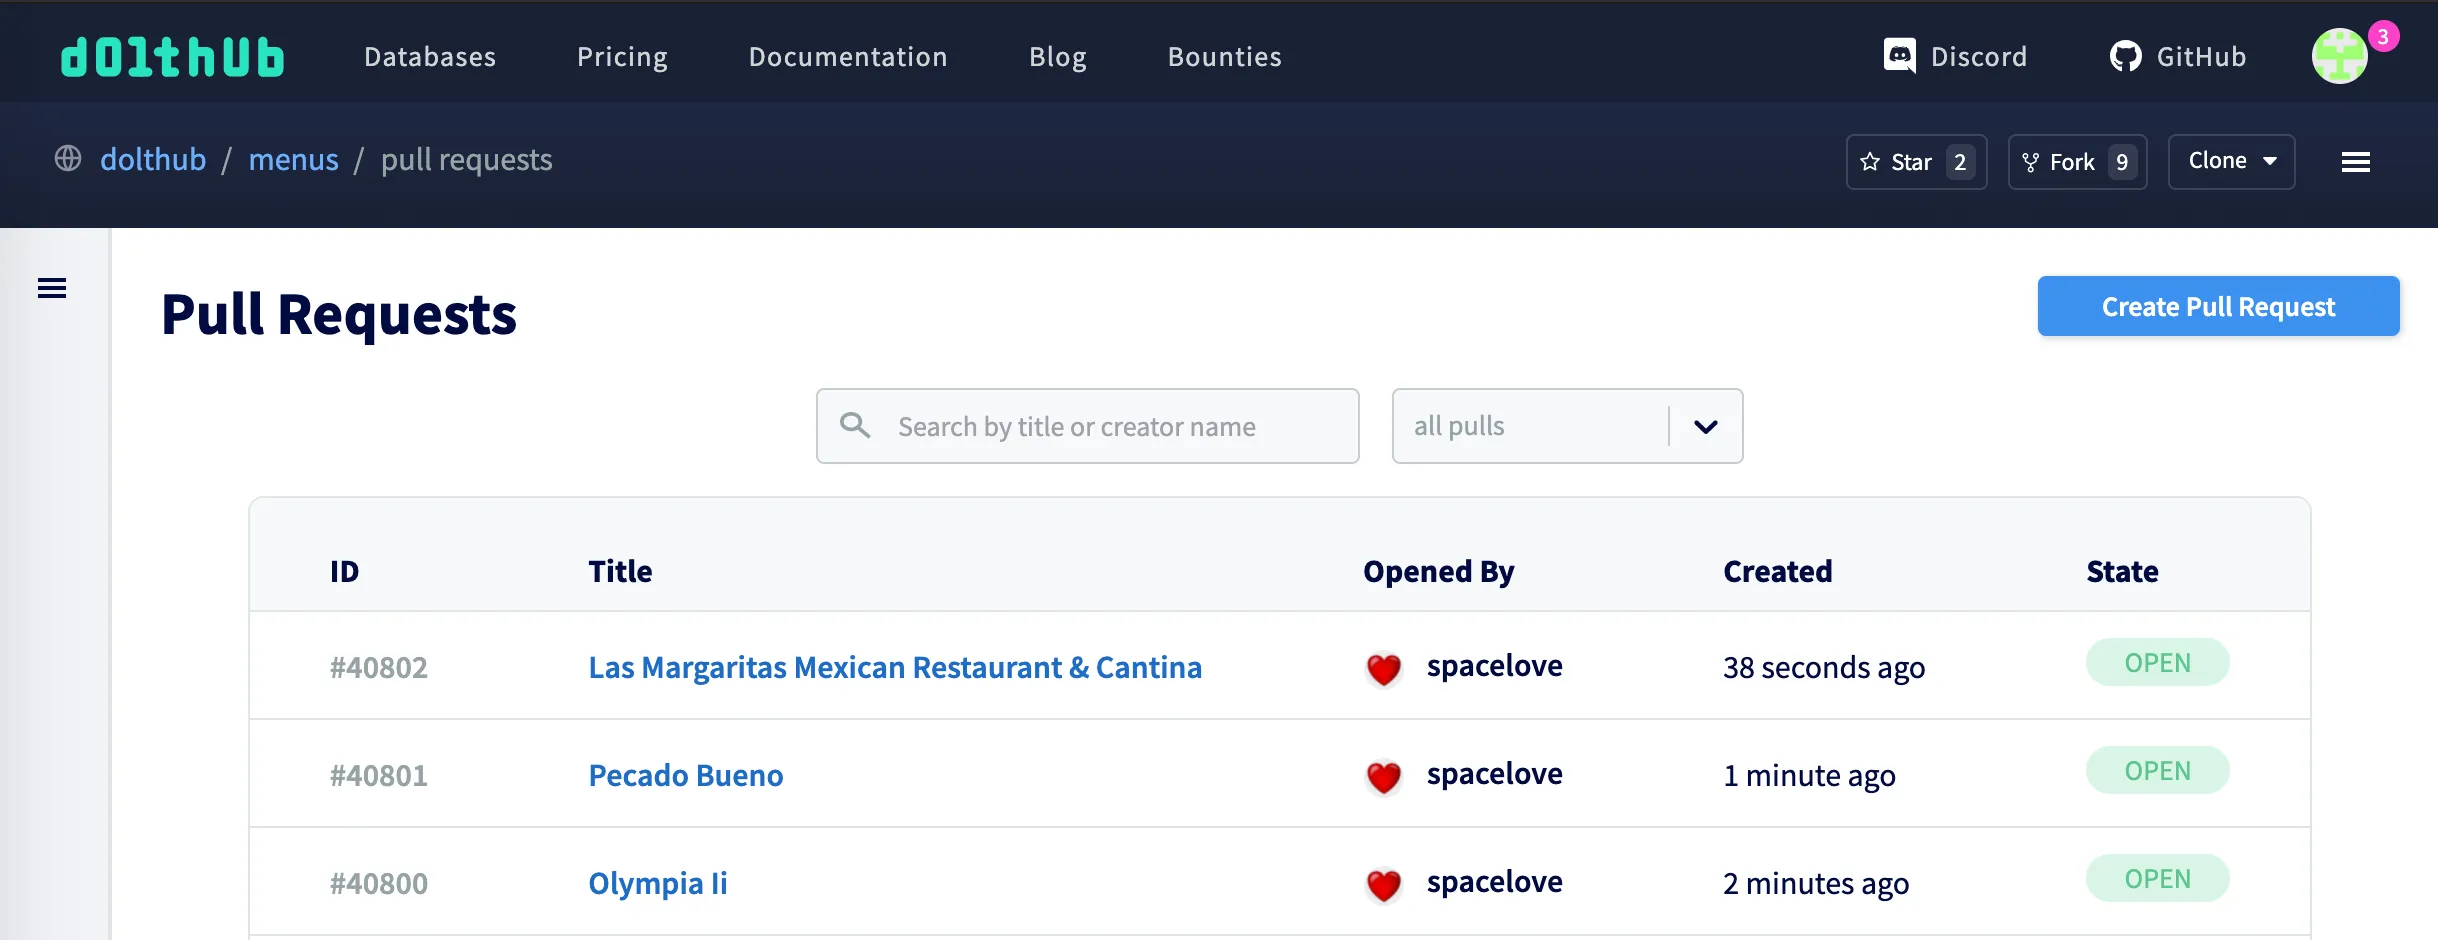This screenshot has width=2438, height=940.
Task: Click the DoltHub logo
Action: pyautogui.click(x=171, y=56)
